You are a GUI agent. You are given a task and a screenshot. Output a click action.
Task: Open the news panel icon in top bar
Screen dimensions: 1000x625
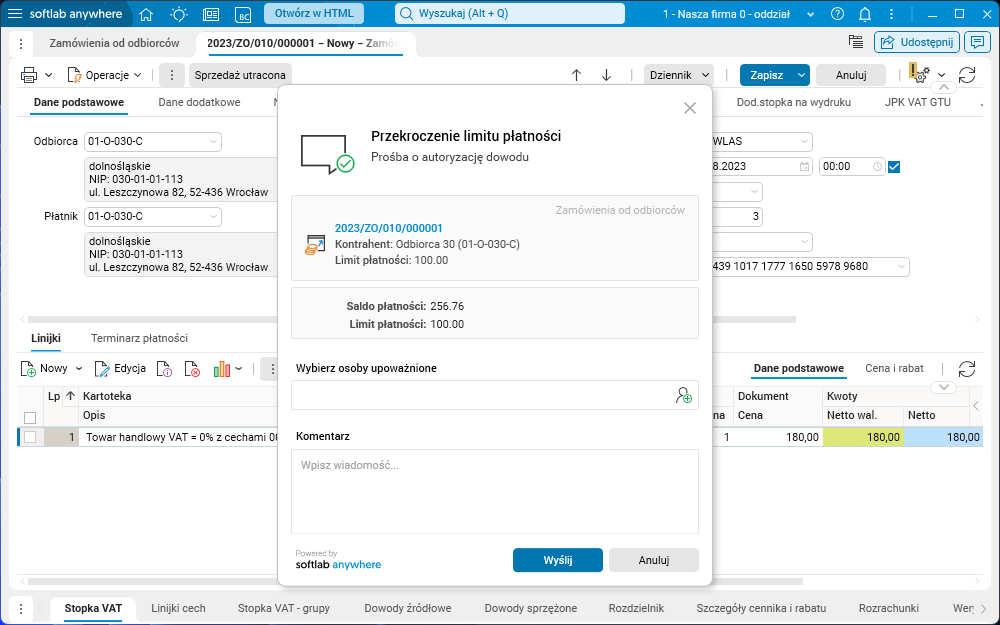pyautogui.click(x=211, y=14)
